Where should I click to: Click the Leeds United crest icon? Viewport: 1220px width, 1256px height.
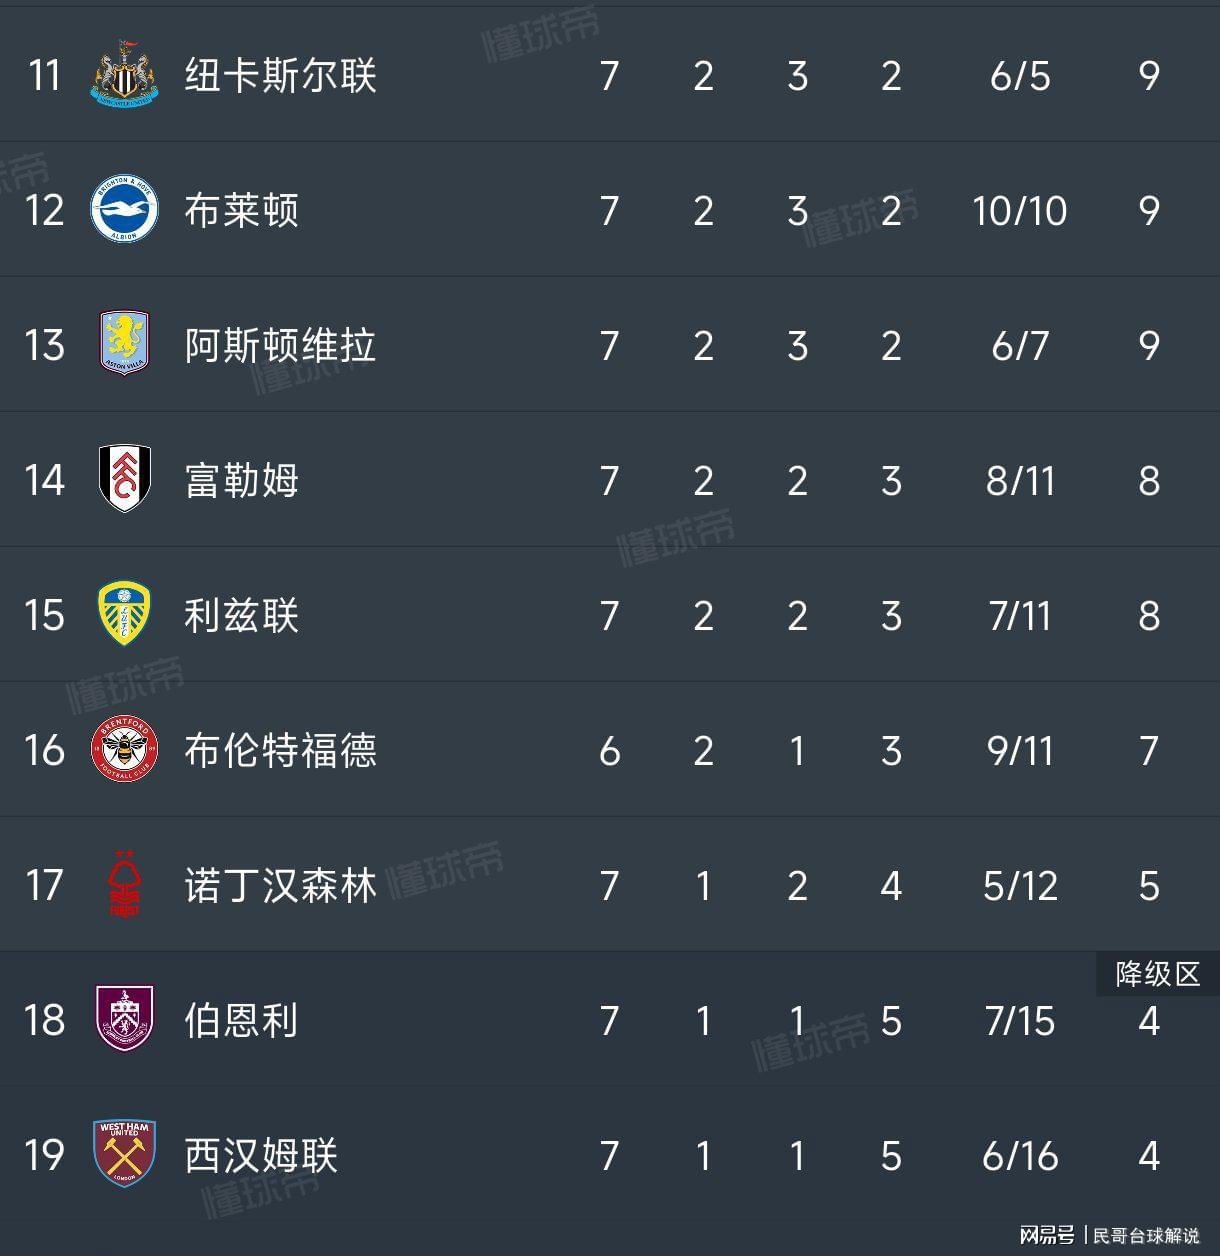[x=124, y=614]
